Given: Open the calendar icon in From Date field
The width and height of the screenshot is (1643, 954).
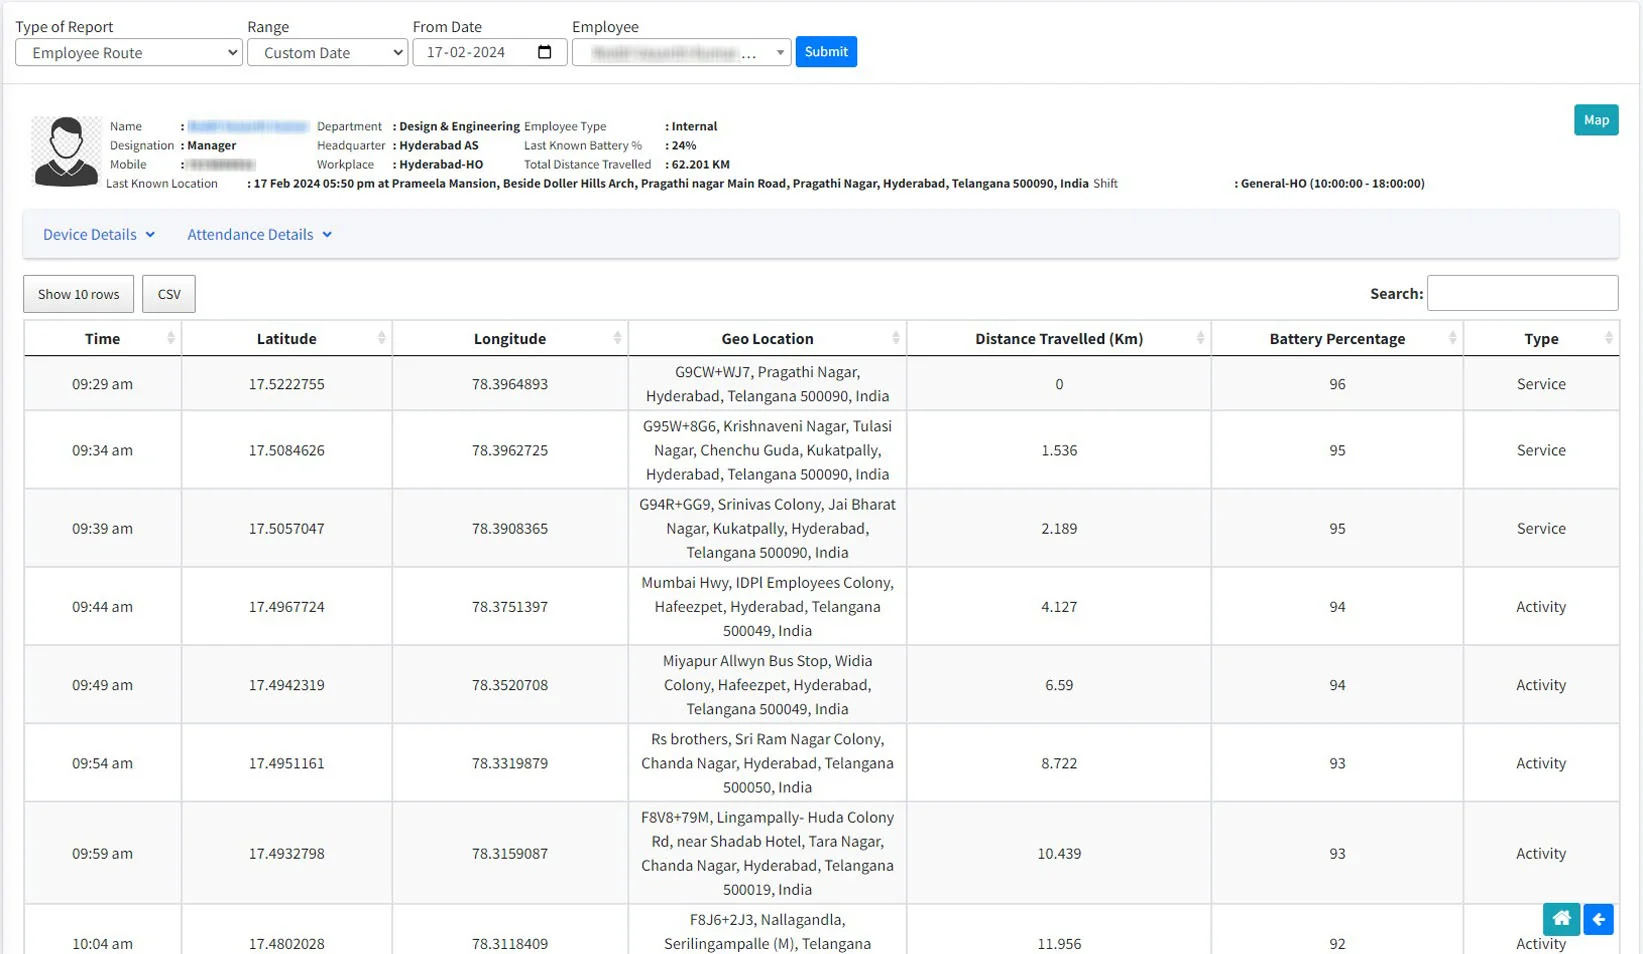Looking at the screenshot, I should point(543,52).
